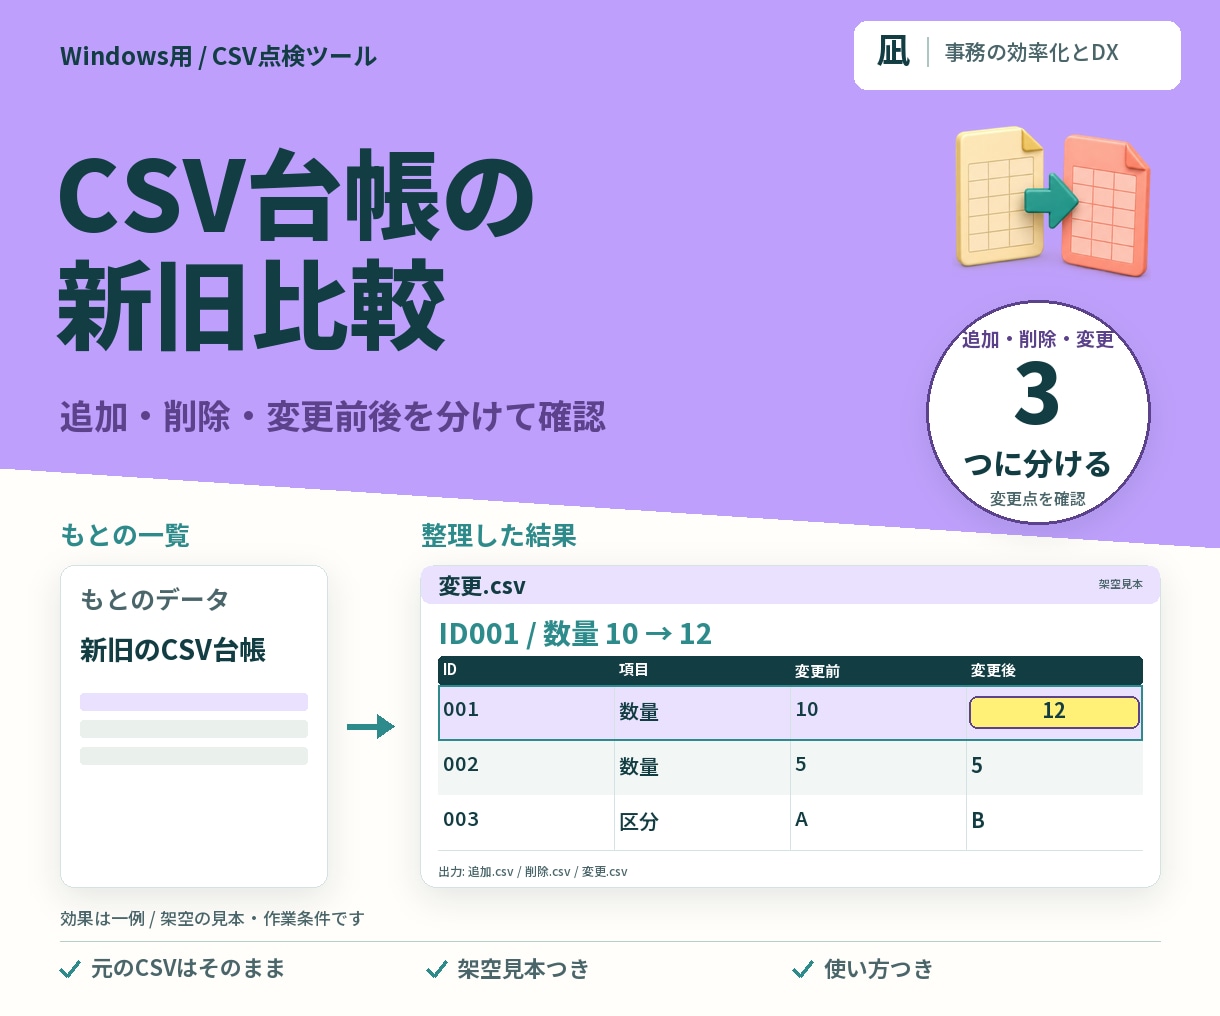The height and width of the screenshot is (1016, 1220).
Task: Click the 変更前 value A
Action: click(801, 820)
